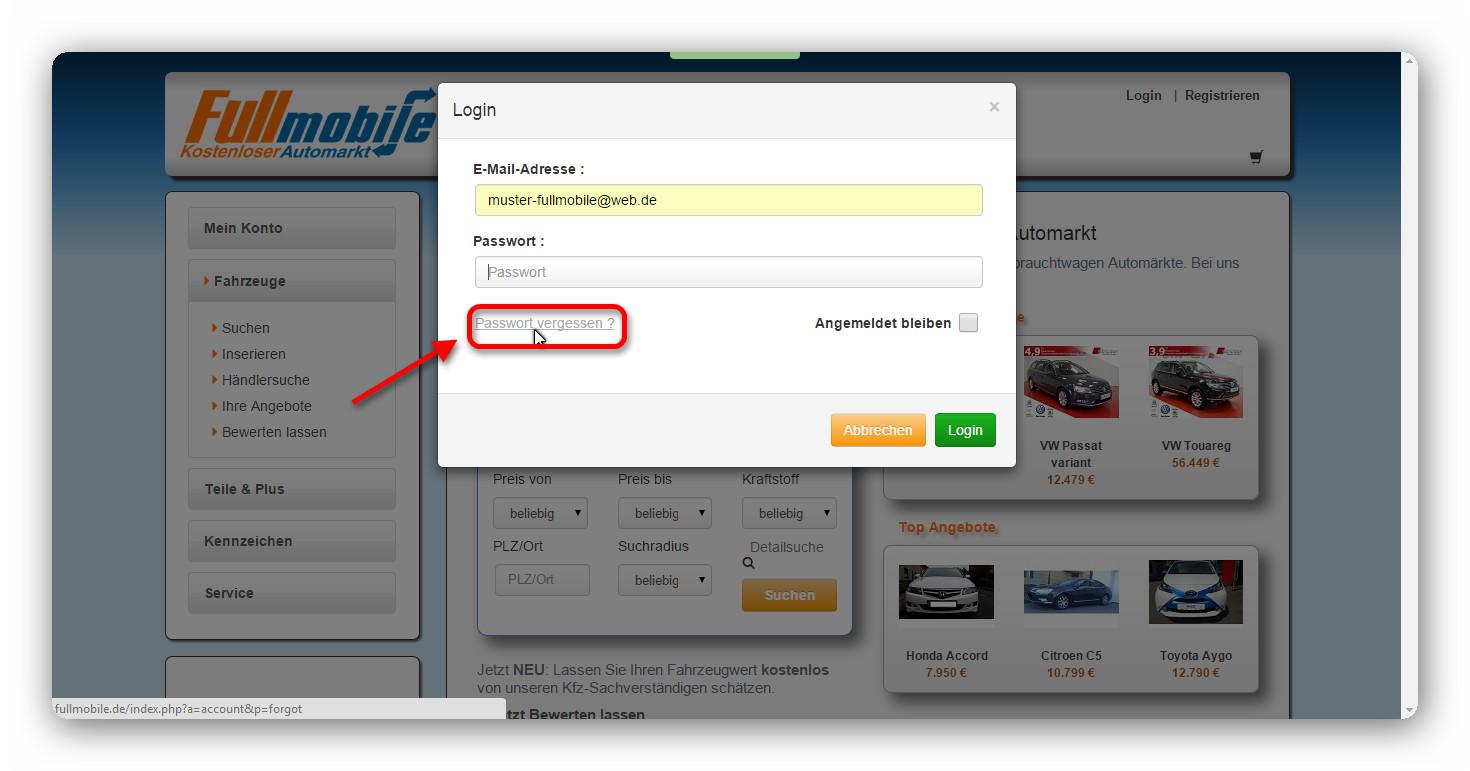Click the magnifier icon under Detailsuche
The height and width of the screenshot is (771, 1470).
tap(748, 564)
